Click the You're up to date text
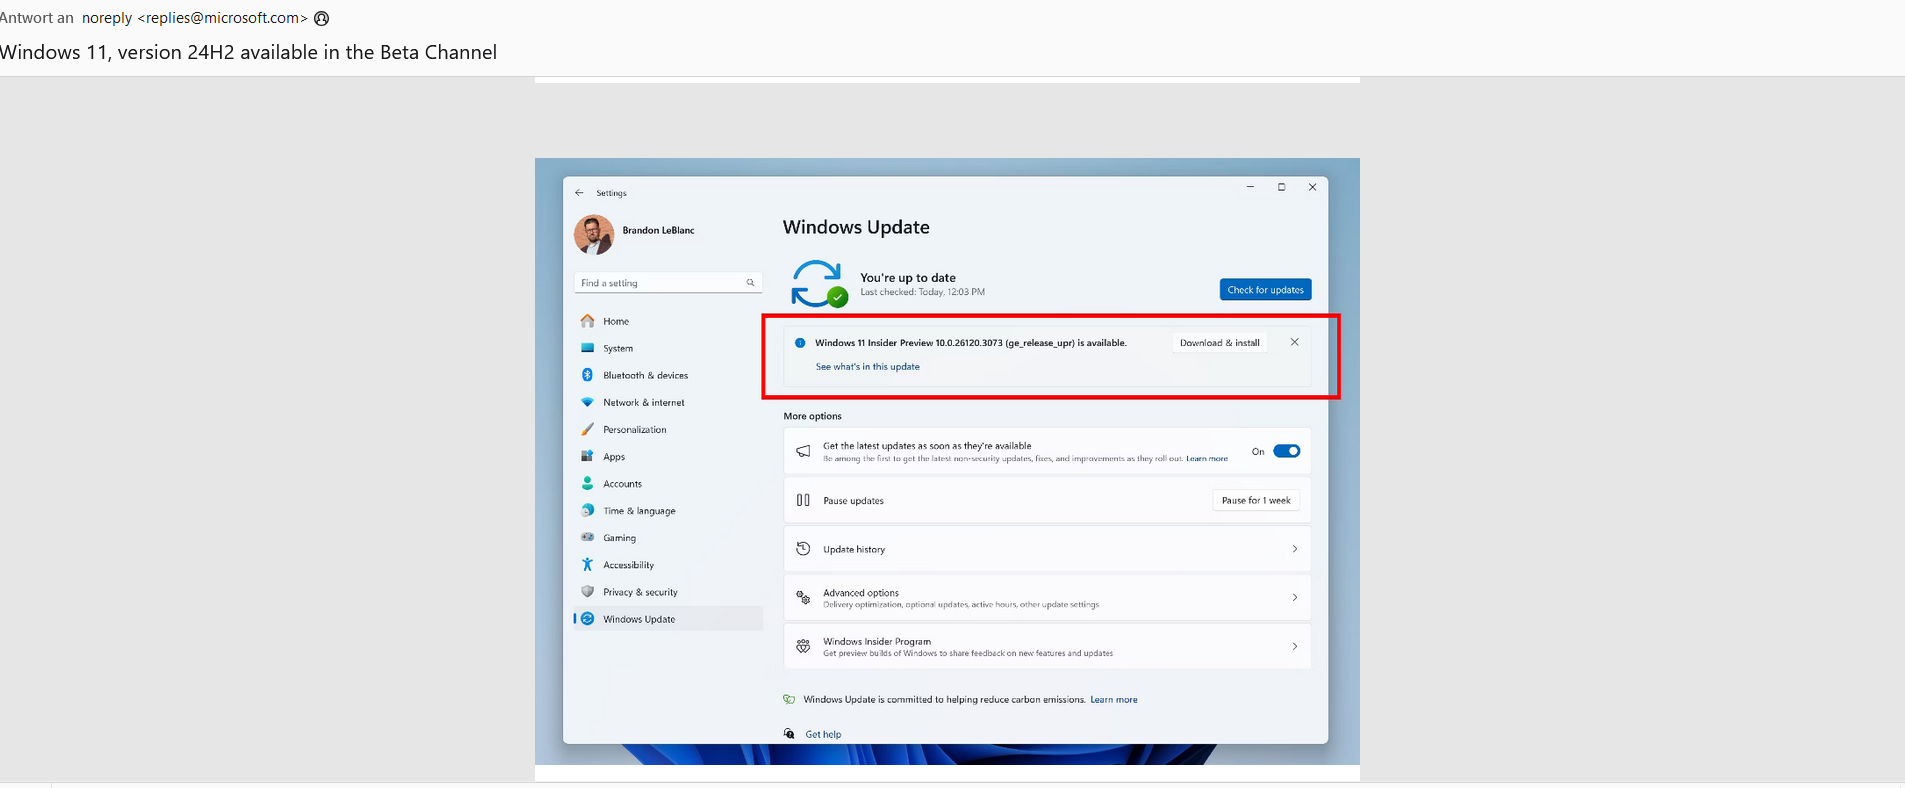The image size is (1905, 788). pos(908,278)
